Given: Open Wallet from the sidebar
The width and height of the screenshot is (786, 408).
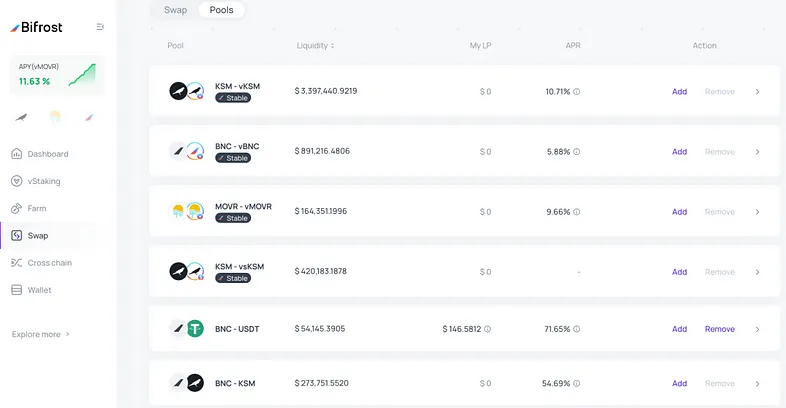Looking at the screenshot, I should (40, 290).
